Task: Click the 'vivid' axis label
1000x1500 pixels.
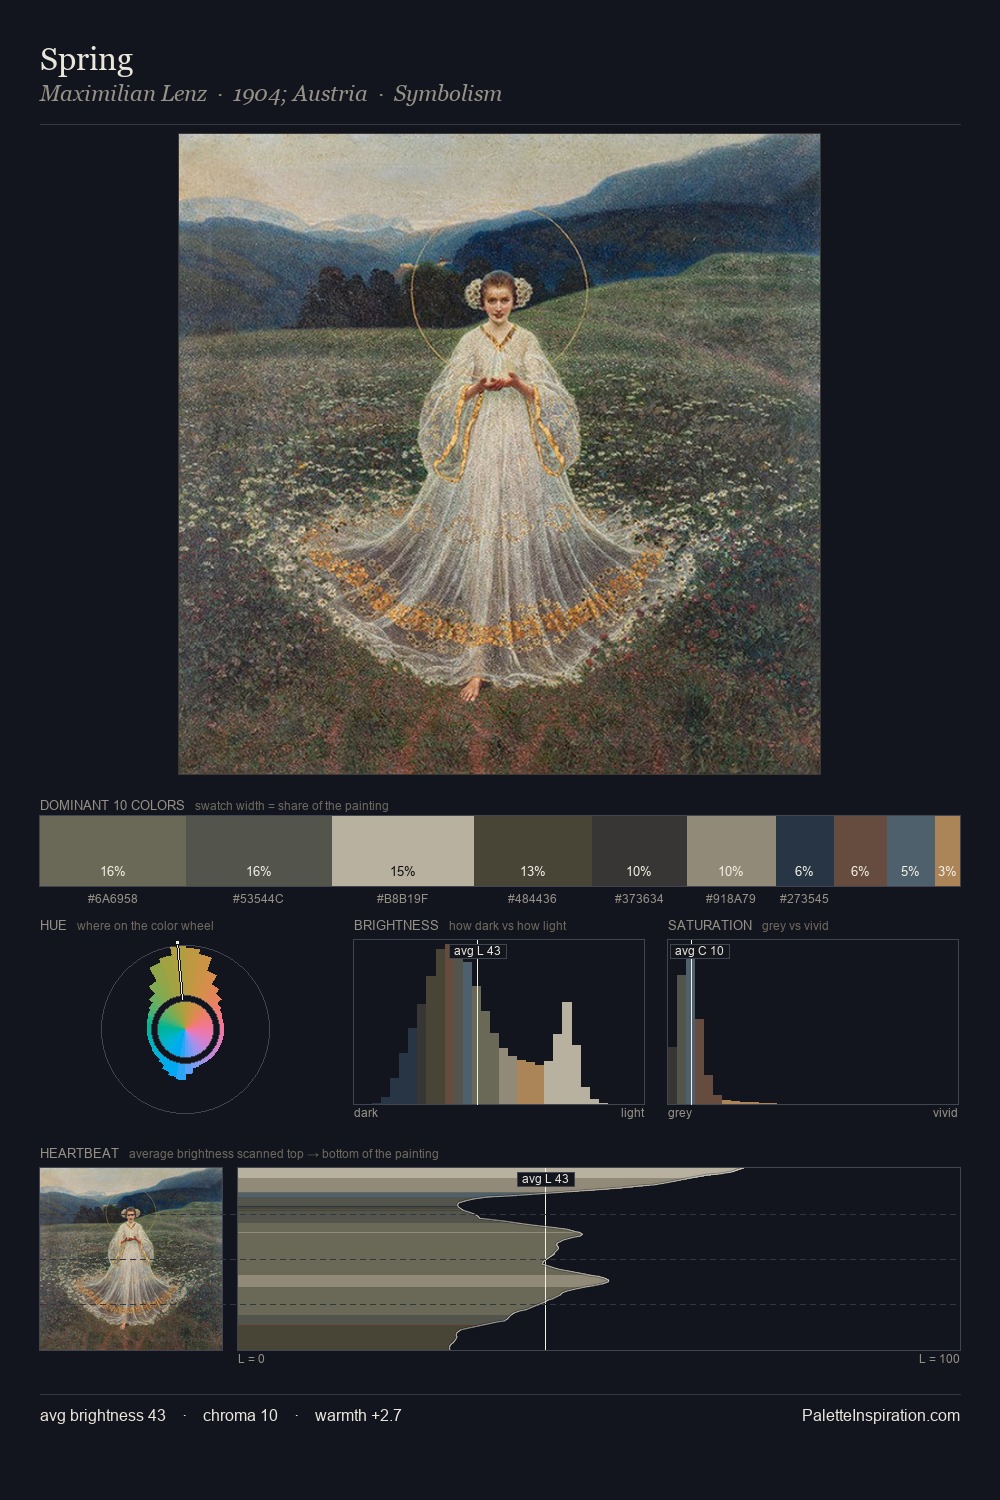Action: tap(945, 1113)
